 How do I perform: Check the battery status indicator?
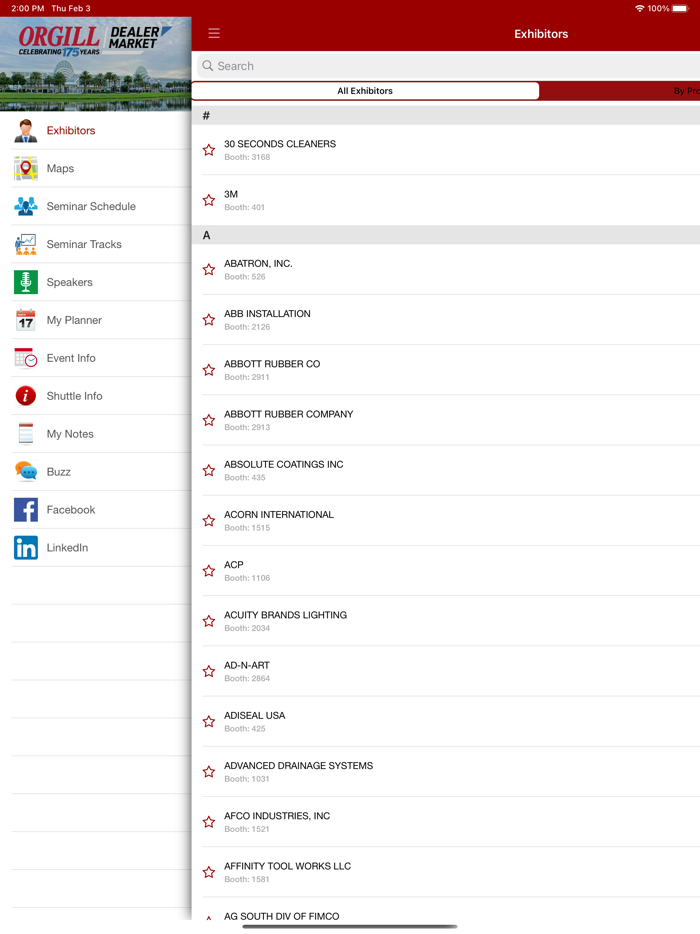click(680, 8)
